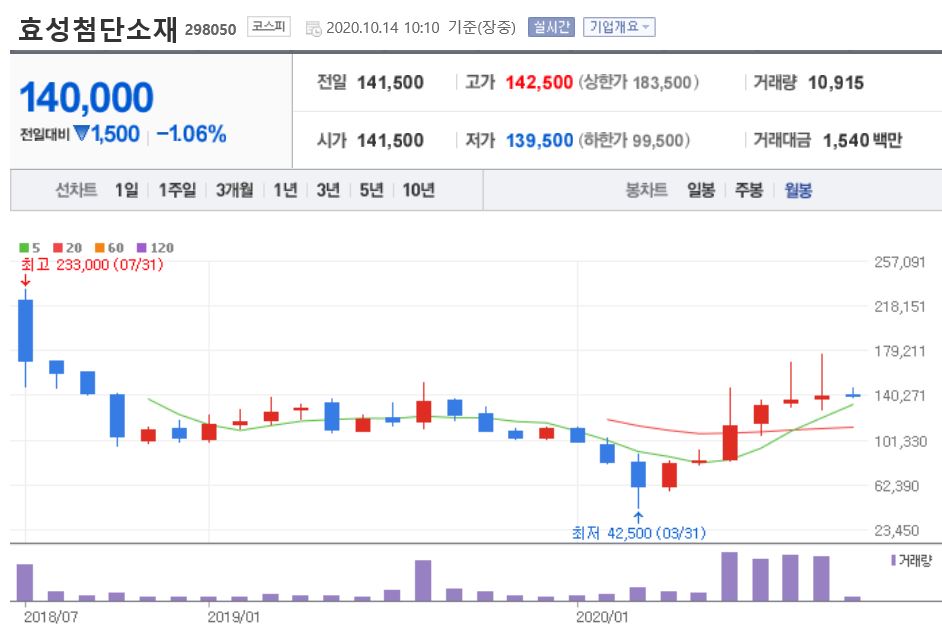
Task: Click the 2019/01 x-axis date label
Action: [x=234, y=617]
